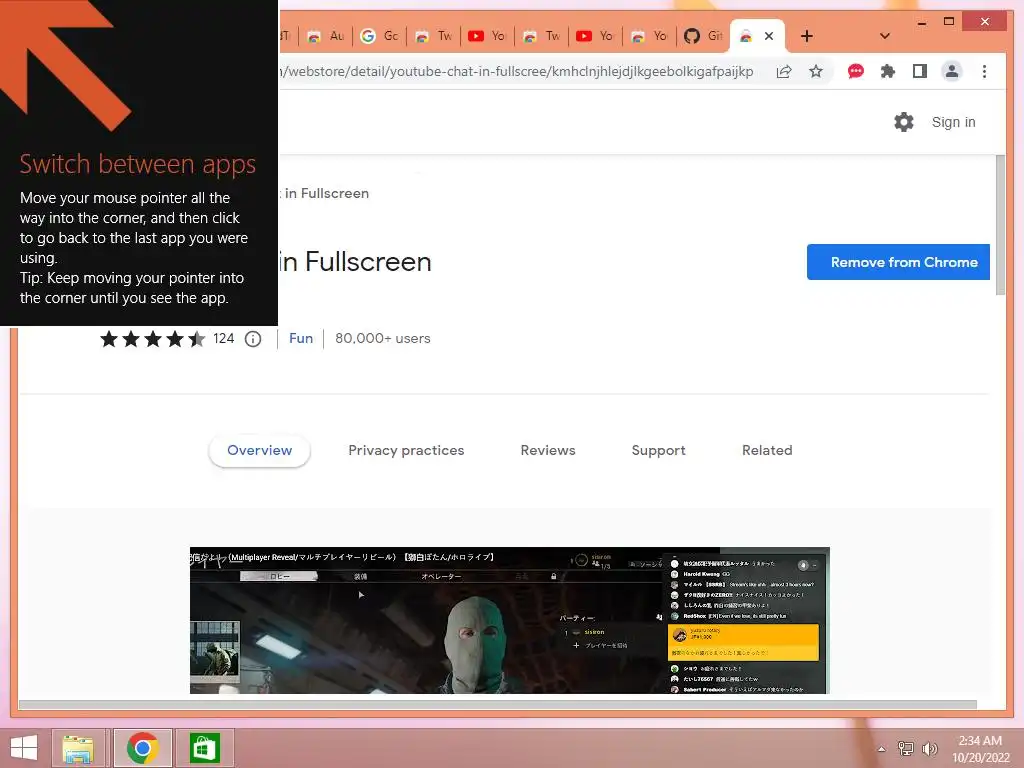Switch to Privacy practices tab

406,451
